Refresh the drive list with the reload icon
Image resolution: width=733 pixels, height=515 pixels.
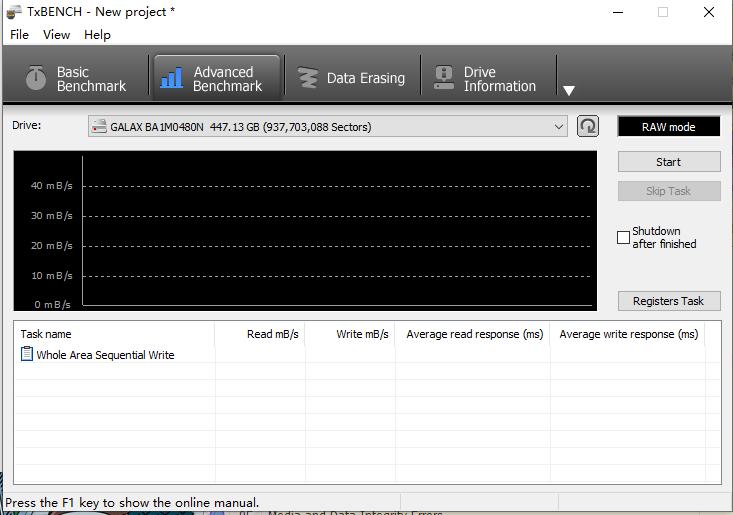tap(588, 126)
